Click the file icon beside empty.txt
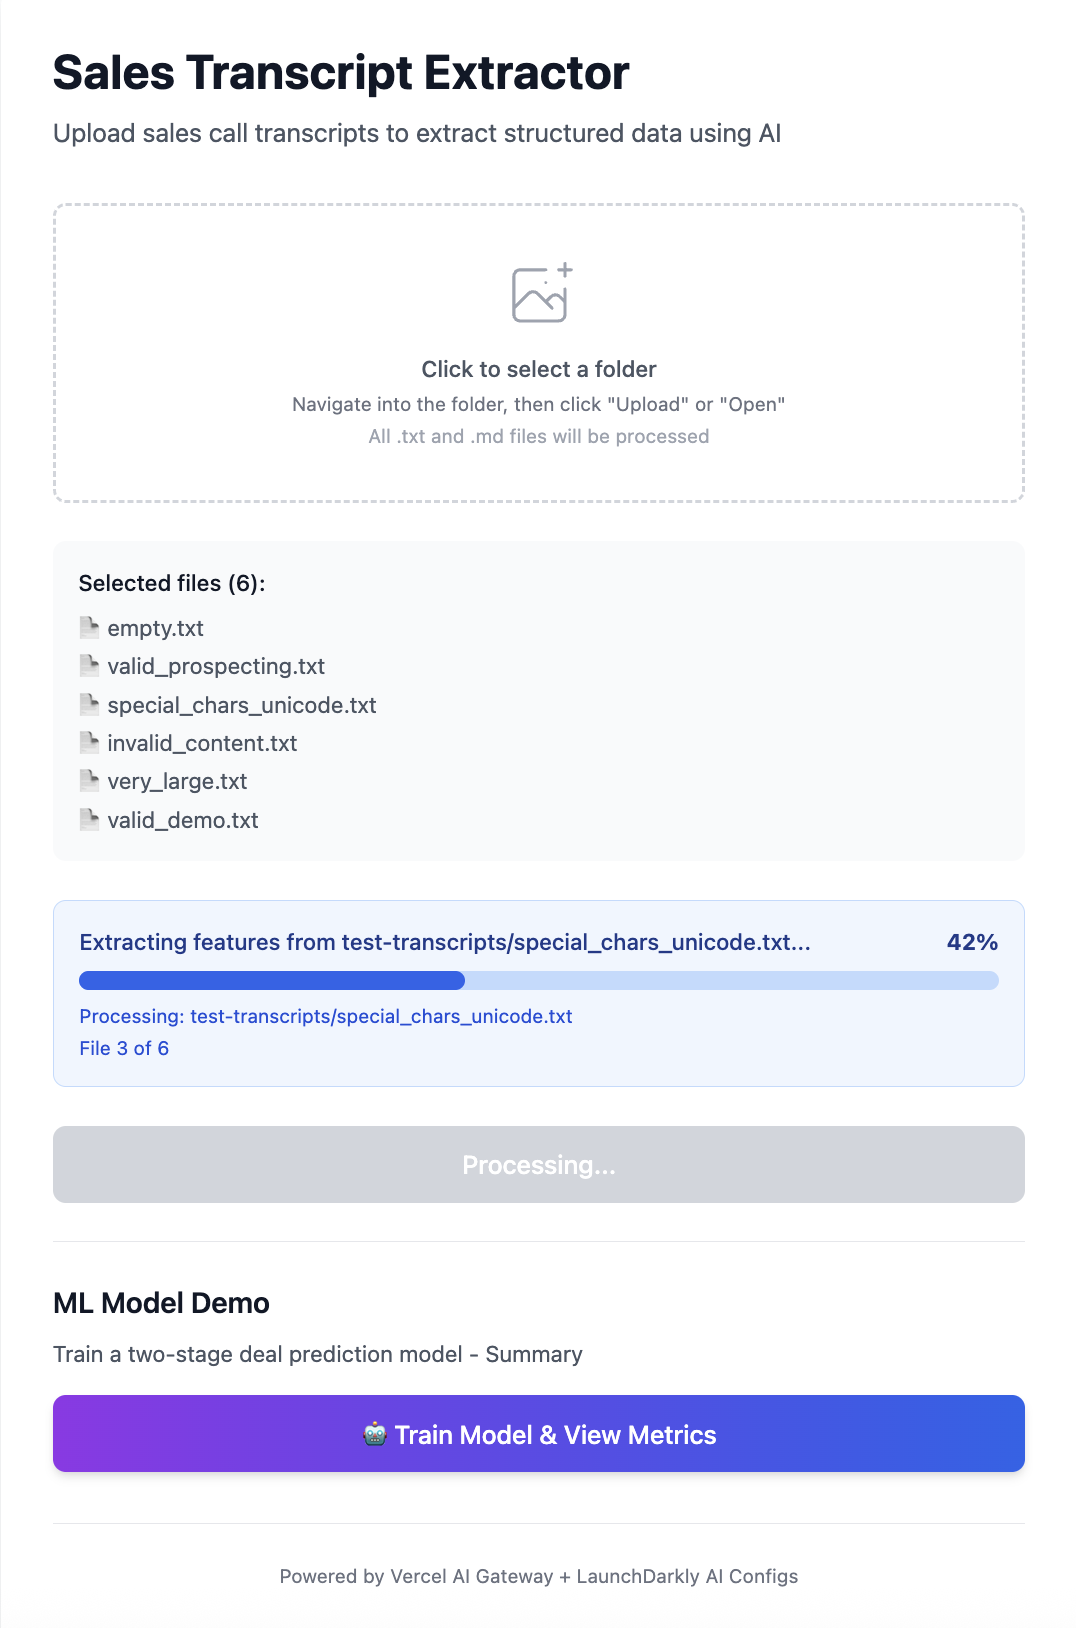Screen dimensions: 1076x1628 (88, 627)
